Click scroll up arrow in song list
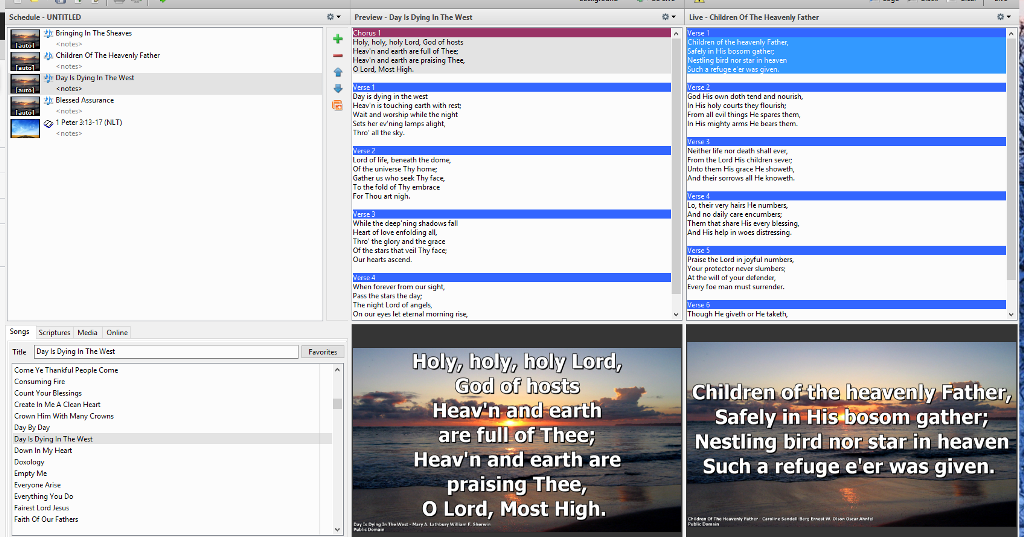 [338, 370]
